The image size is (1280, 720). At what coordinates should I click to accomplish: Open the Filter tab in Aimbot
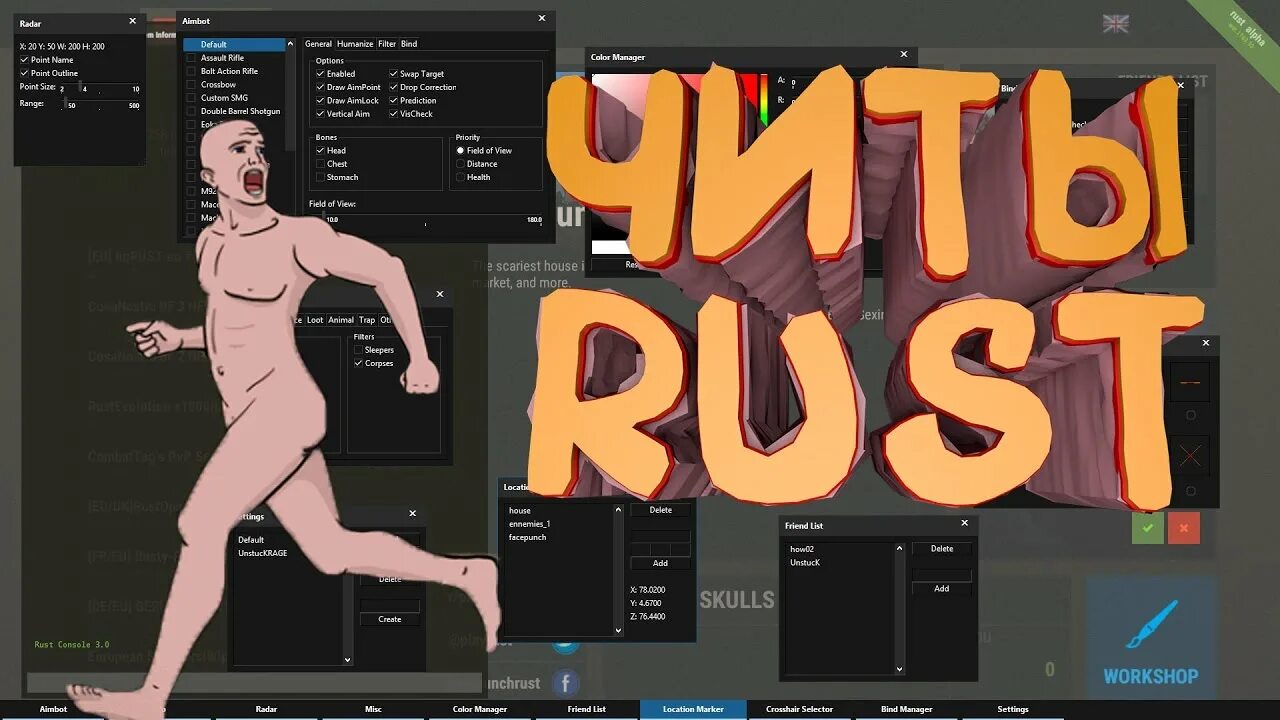(x=387, y=44)
